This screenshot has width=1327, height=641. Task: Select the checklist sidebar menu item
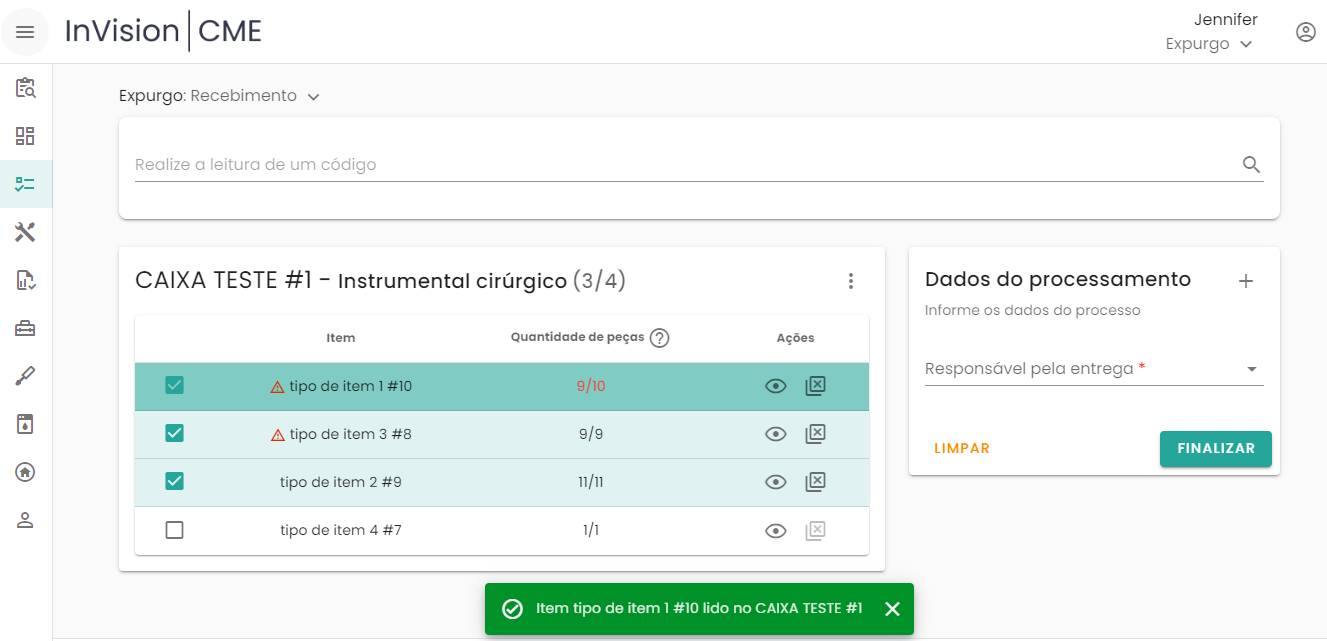click(x=25, y=184)
